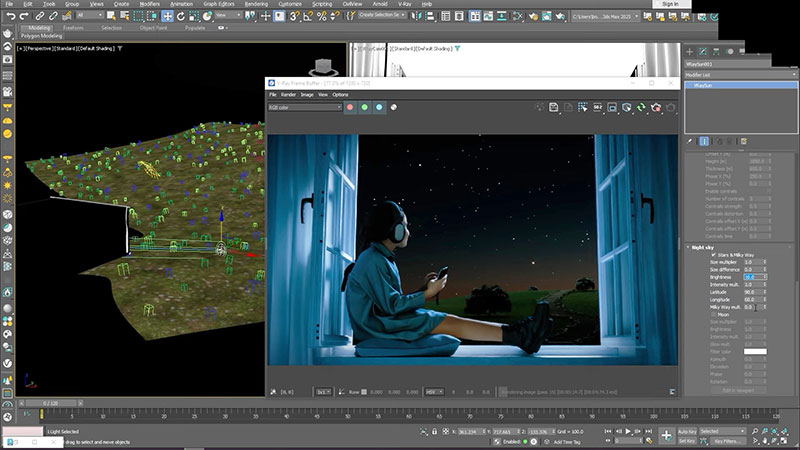Open the Rendering menu
Image resolution: width=800 pixels, height=450 pixels.
click(256, 4)
